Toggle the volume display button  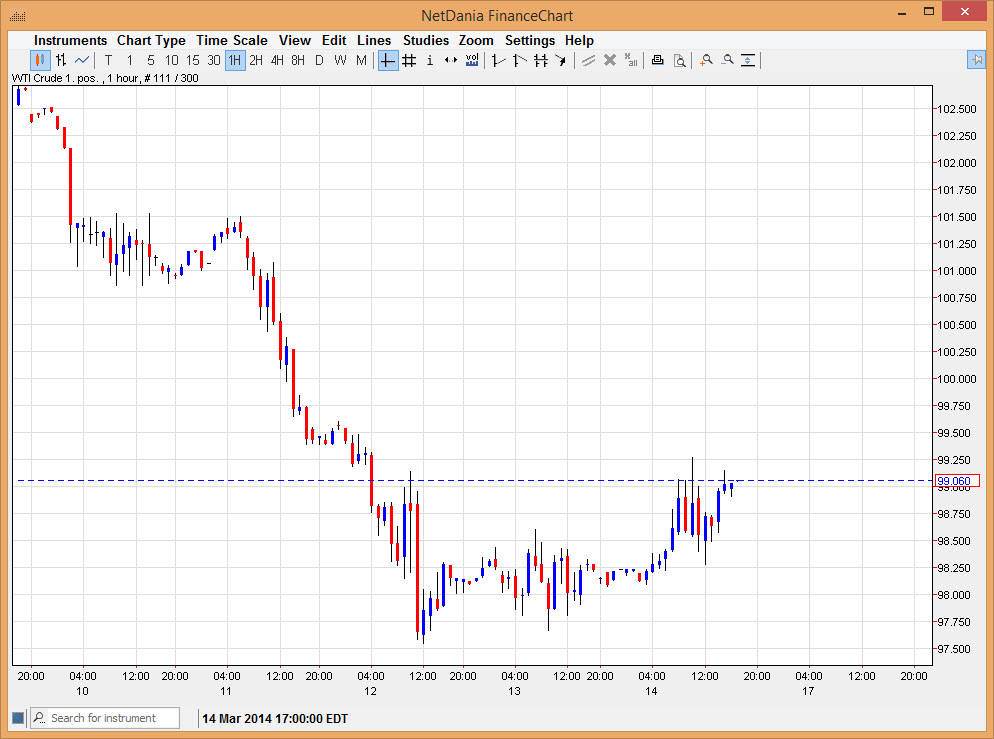click(x=472, y=60)
